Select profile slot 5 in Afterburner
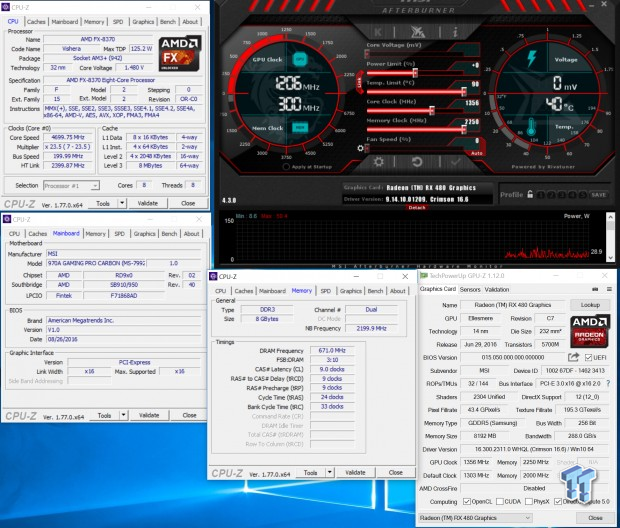 click(582, 195)
